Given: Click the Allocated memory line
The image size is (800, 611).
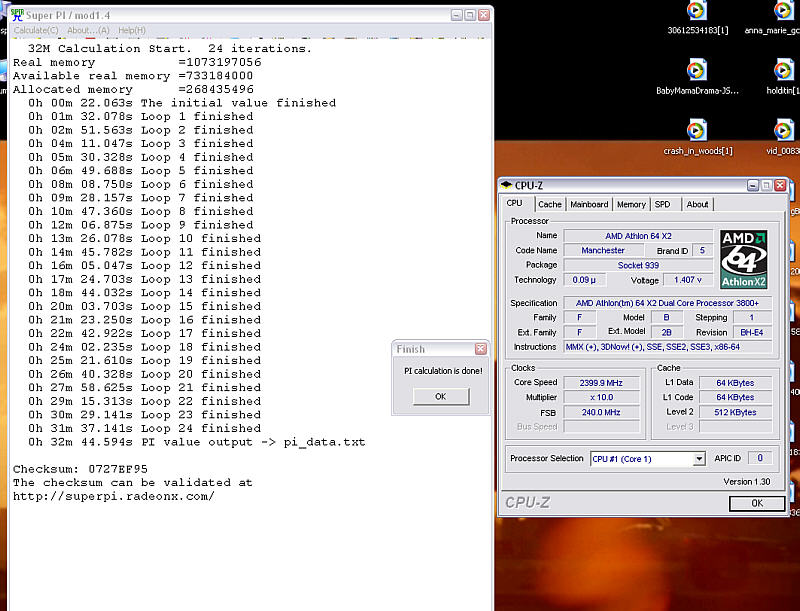Looking at the screenshot, I should tap(133, 89).
